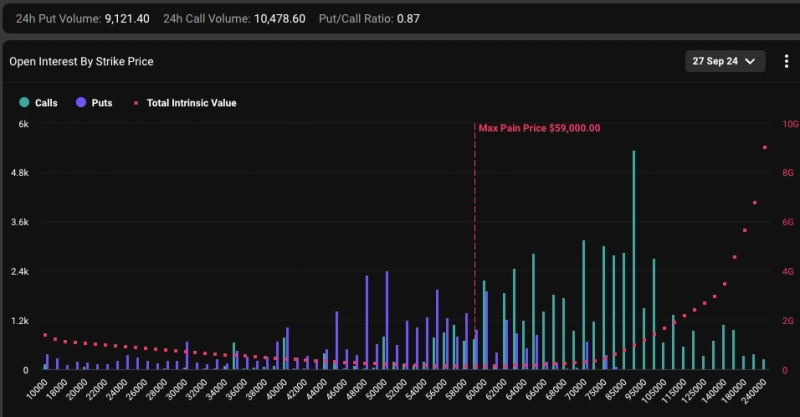
Task: Select the tallest teal call bar
Action: [633, 260]
